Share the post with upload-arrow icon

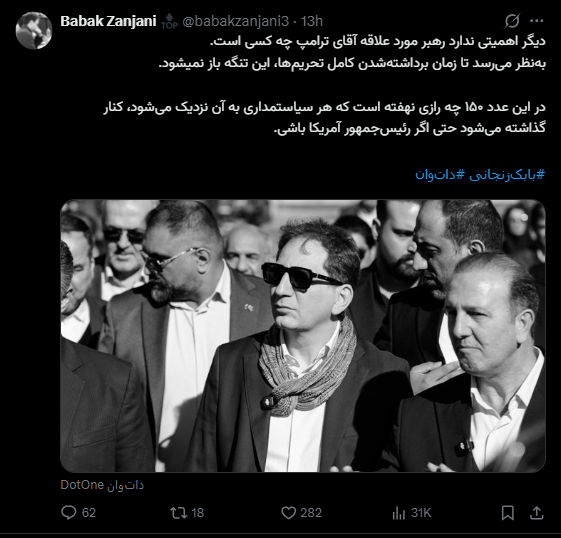click(x=537, y=513)
